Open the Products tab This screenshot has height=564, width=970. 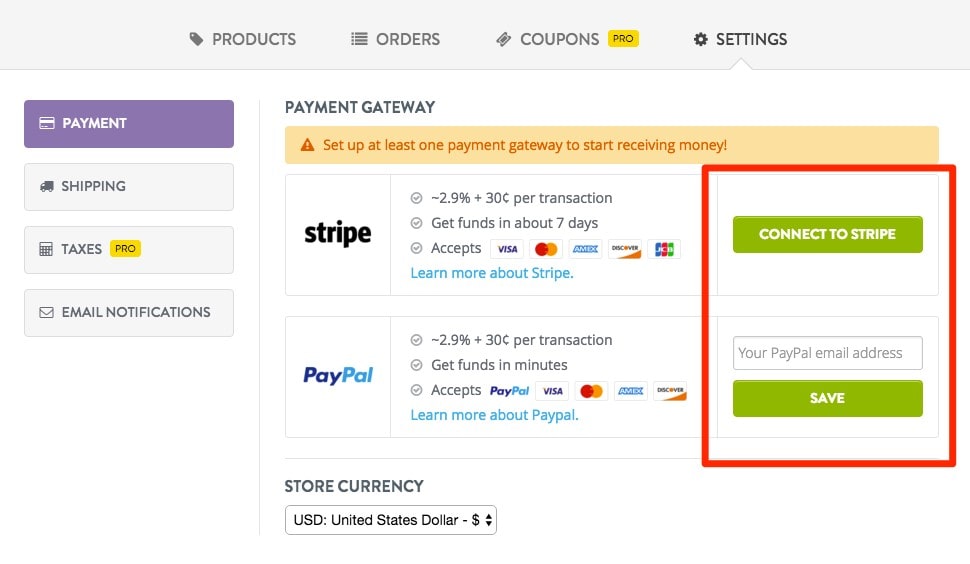coord(243,40)
